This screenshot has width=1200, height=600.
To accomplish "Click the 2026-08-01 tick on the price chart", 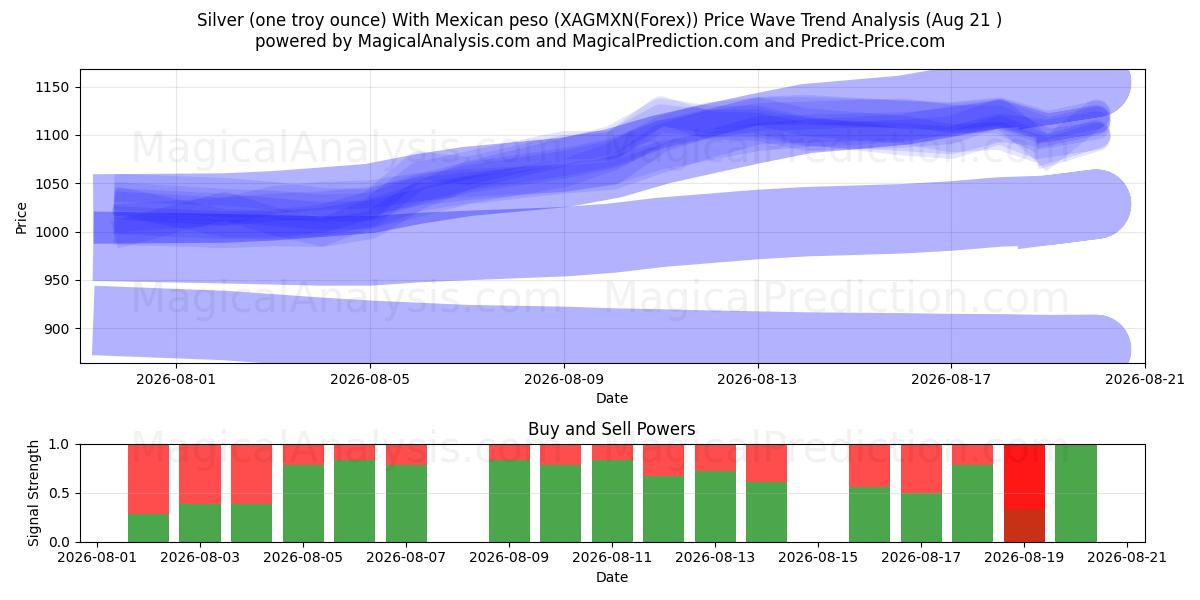I will (x=176, y=379).
